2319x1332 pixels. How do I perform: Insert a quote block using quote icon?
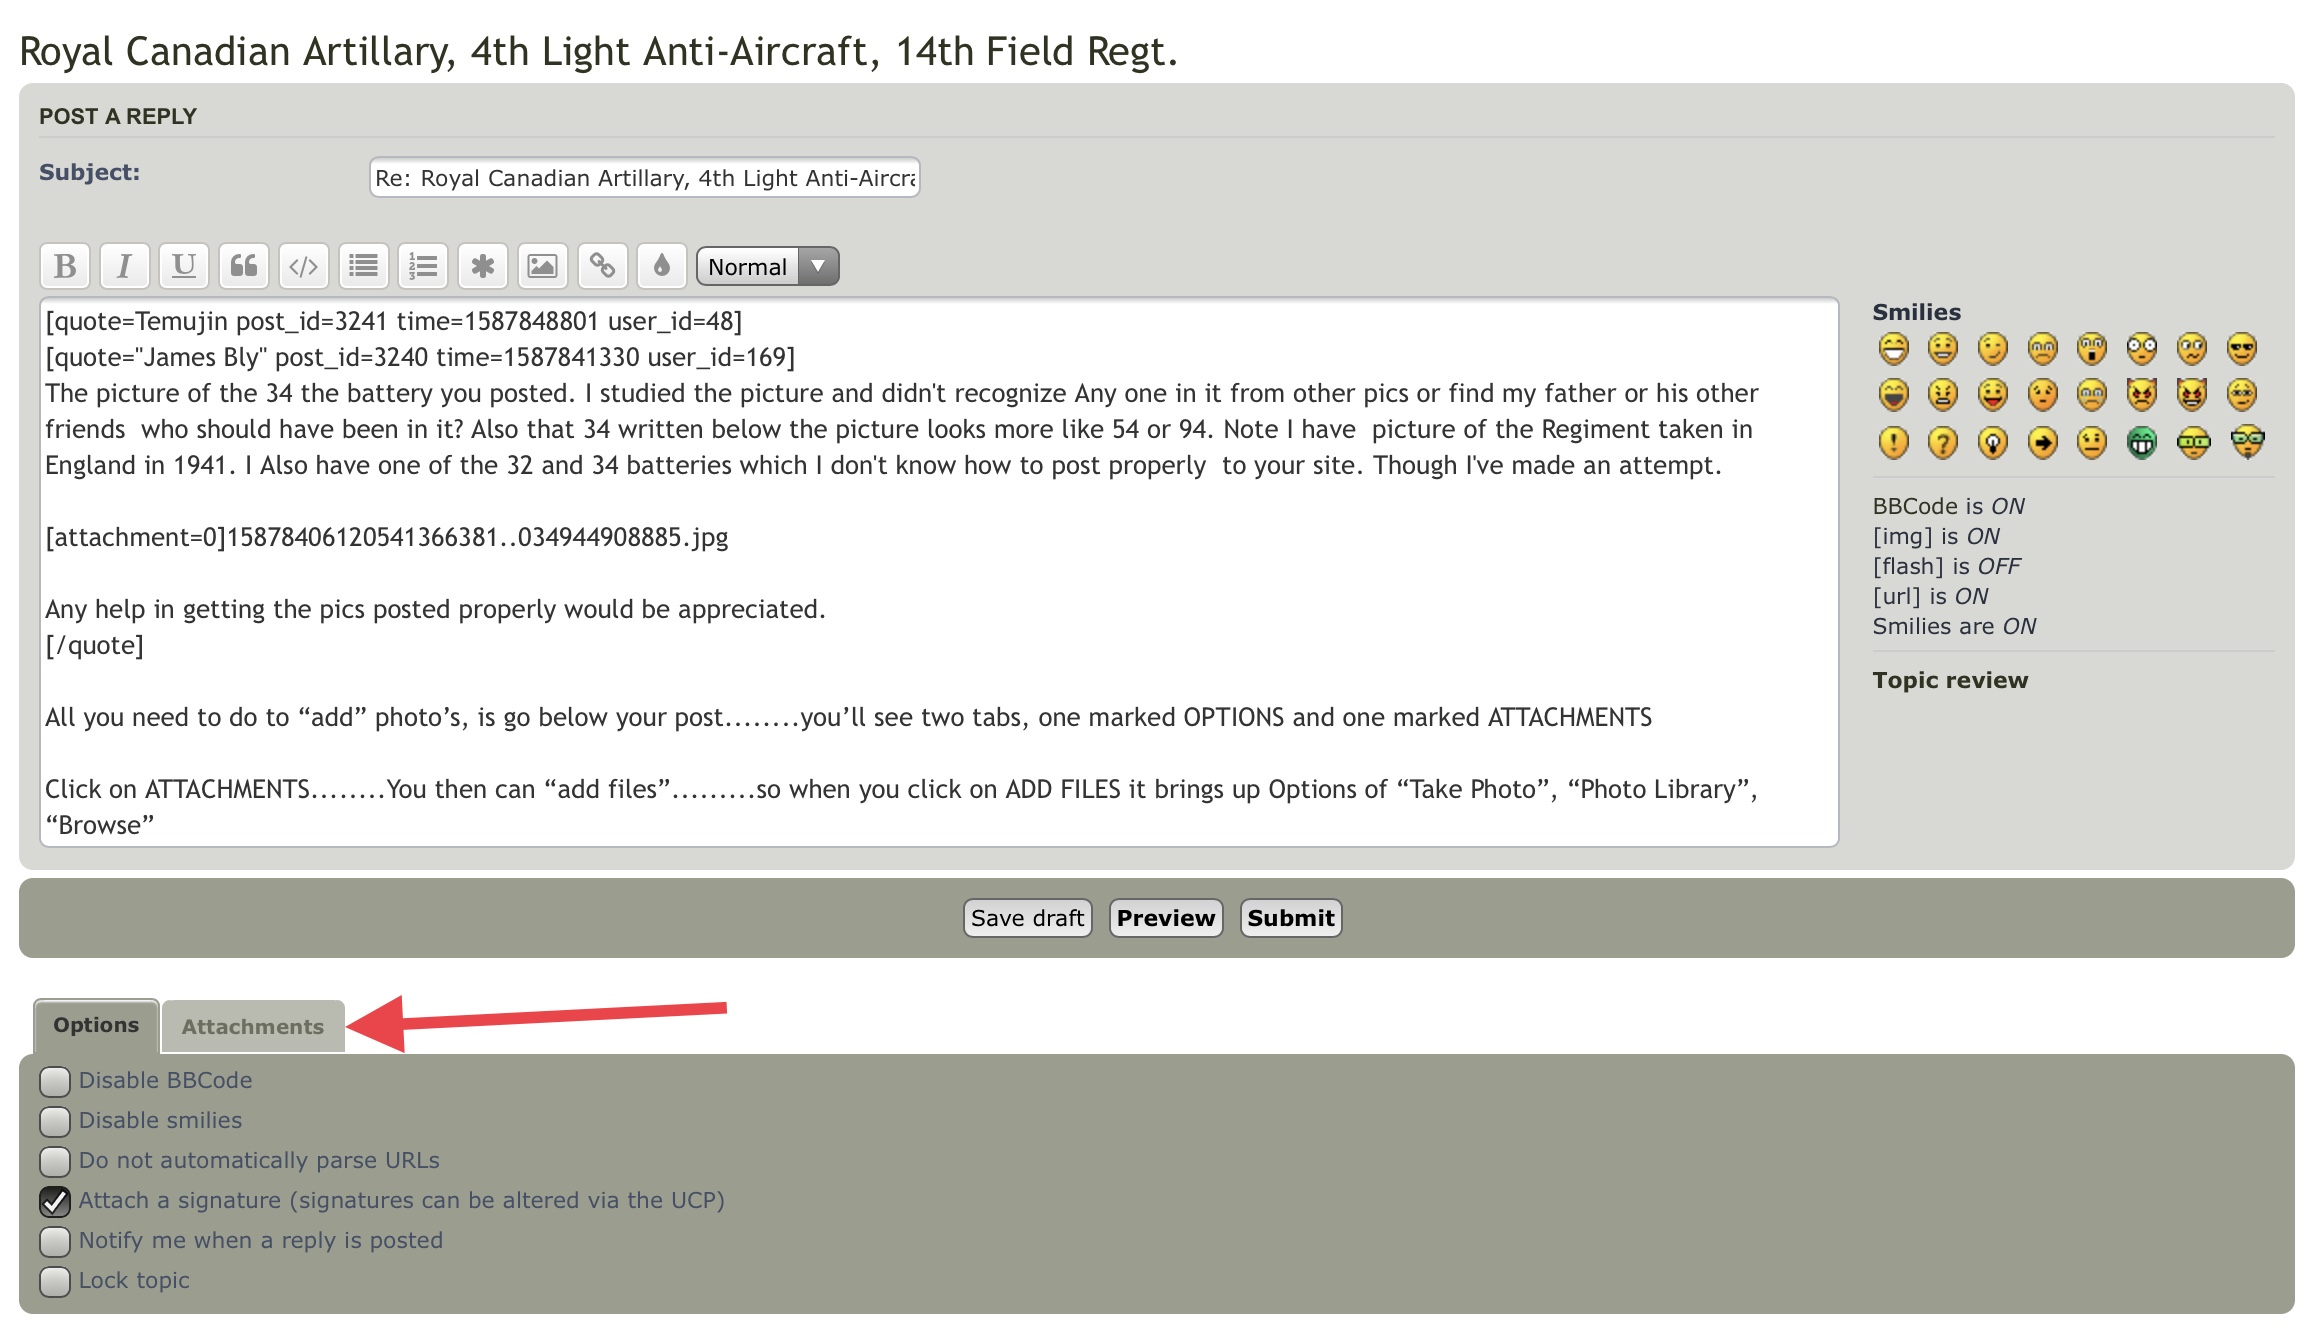(x=243, y=266)
